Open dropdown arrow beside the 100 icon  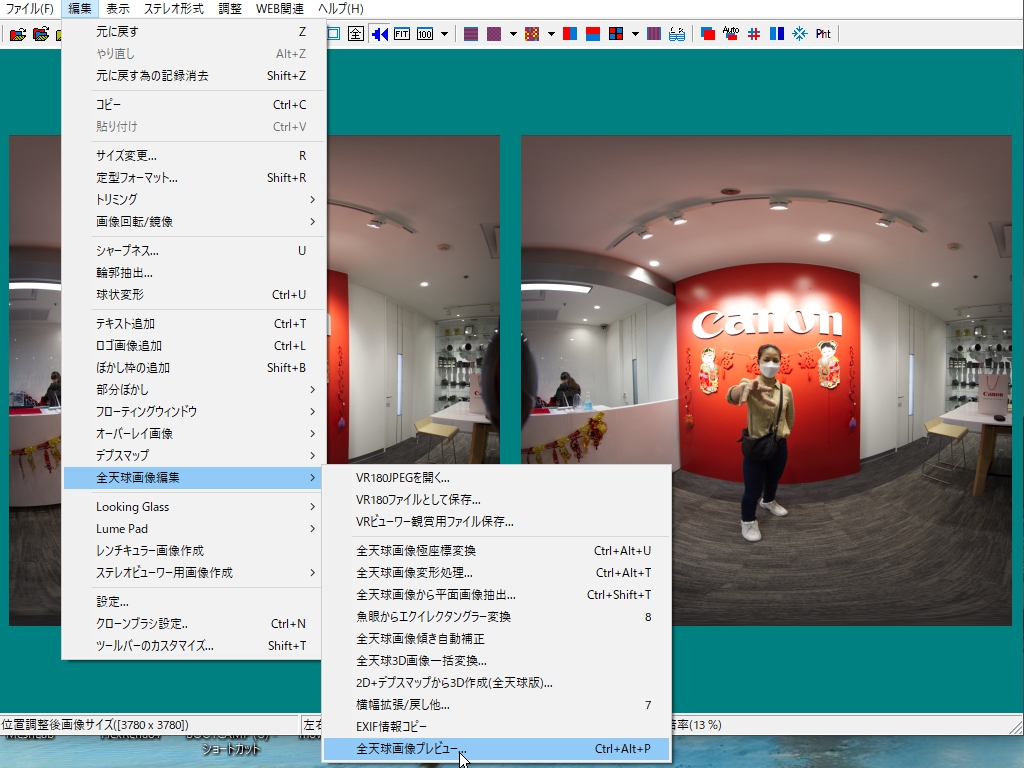(x=444, y=34)
